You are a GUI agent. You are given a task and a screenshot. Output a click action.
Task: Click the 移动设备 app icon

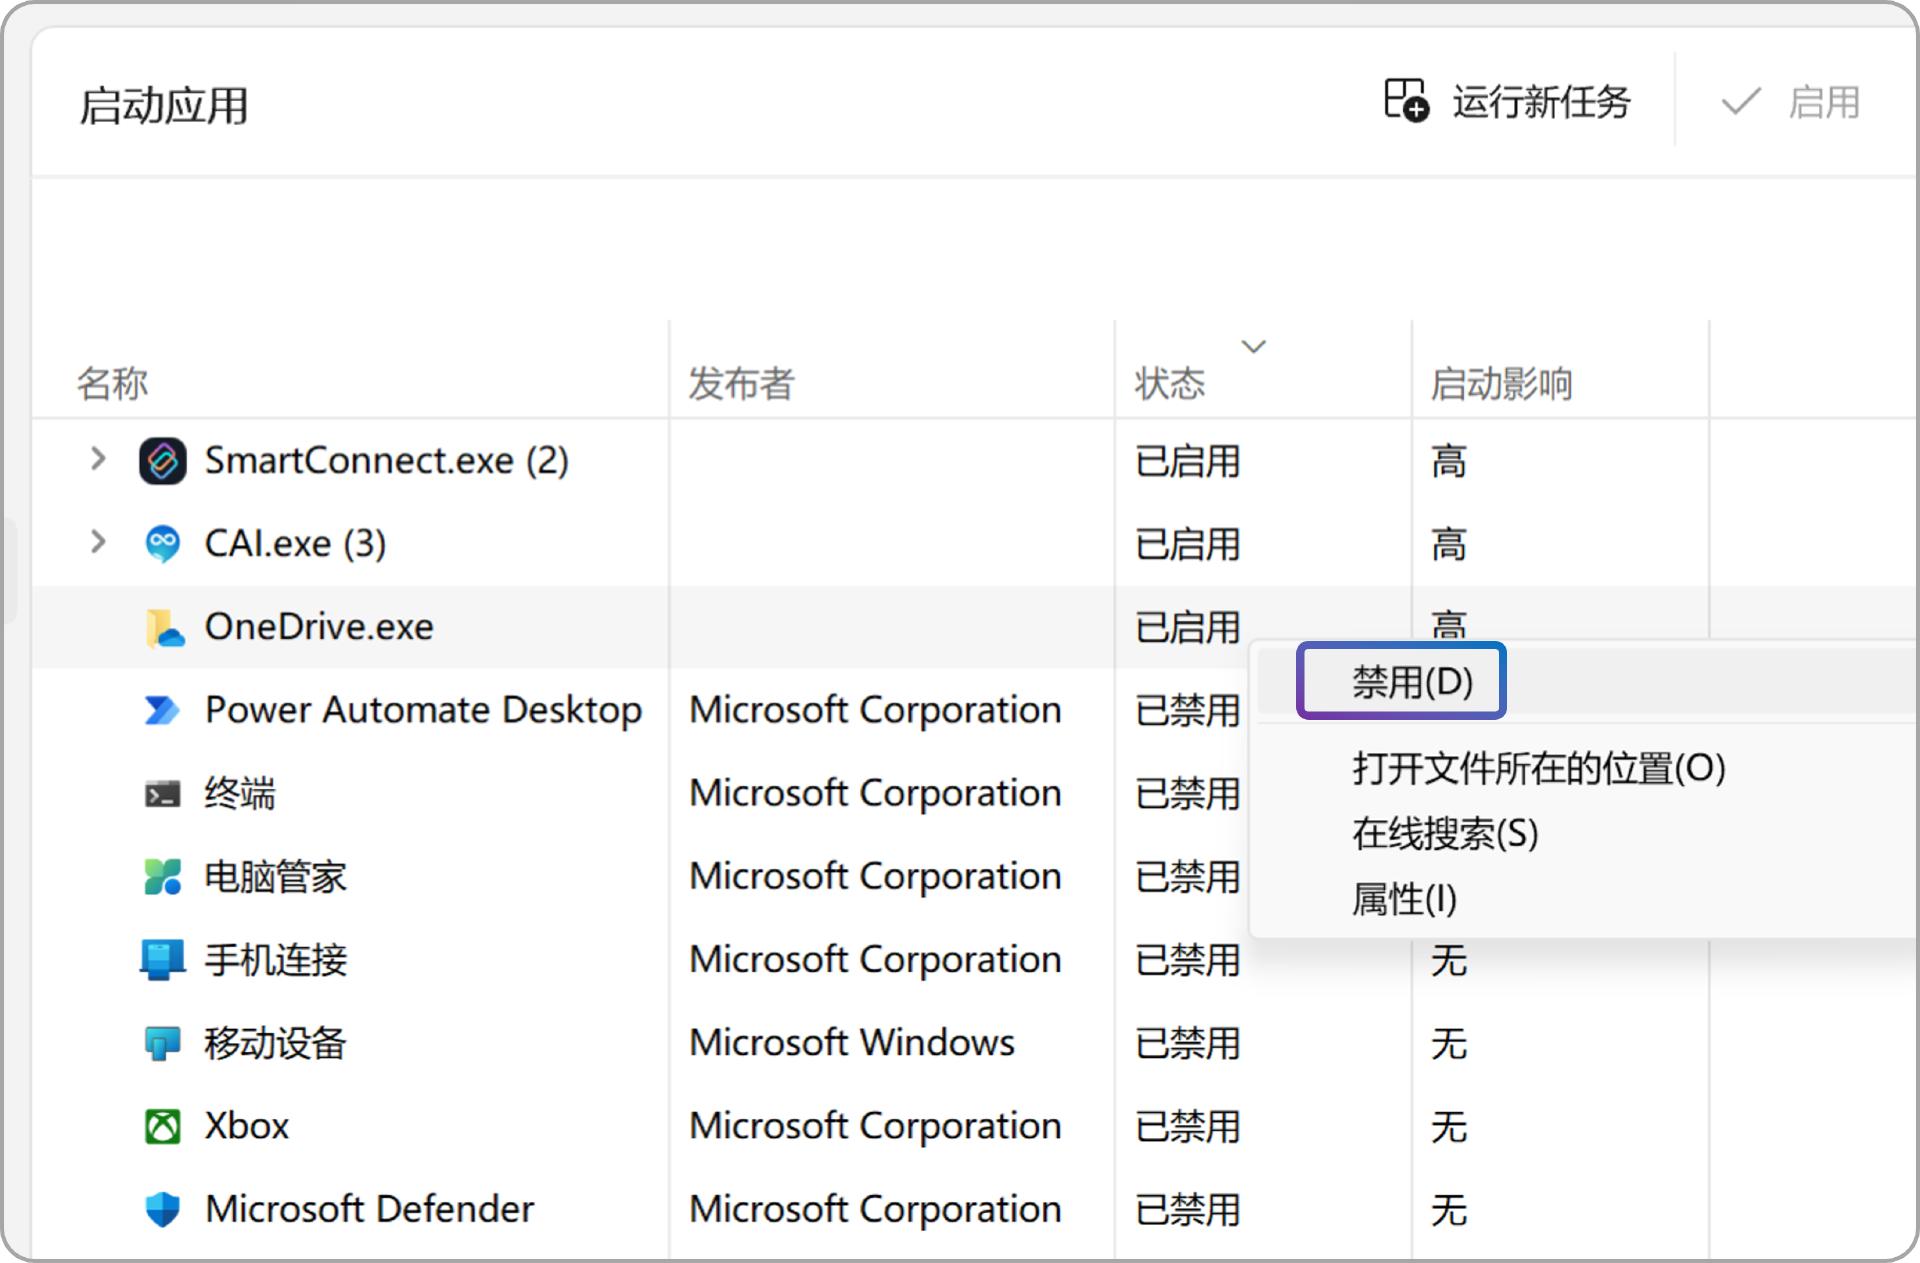163,1043
